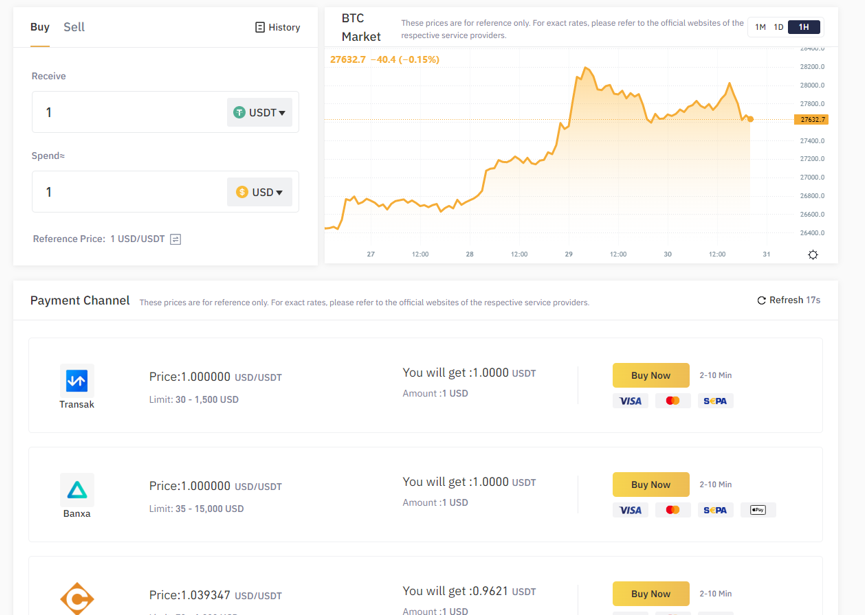Screen dimensions: 865x616
Task: Click Buy Now for Transak
Action: pyautogui.click(x=651, y=376)
